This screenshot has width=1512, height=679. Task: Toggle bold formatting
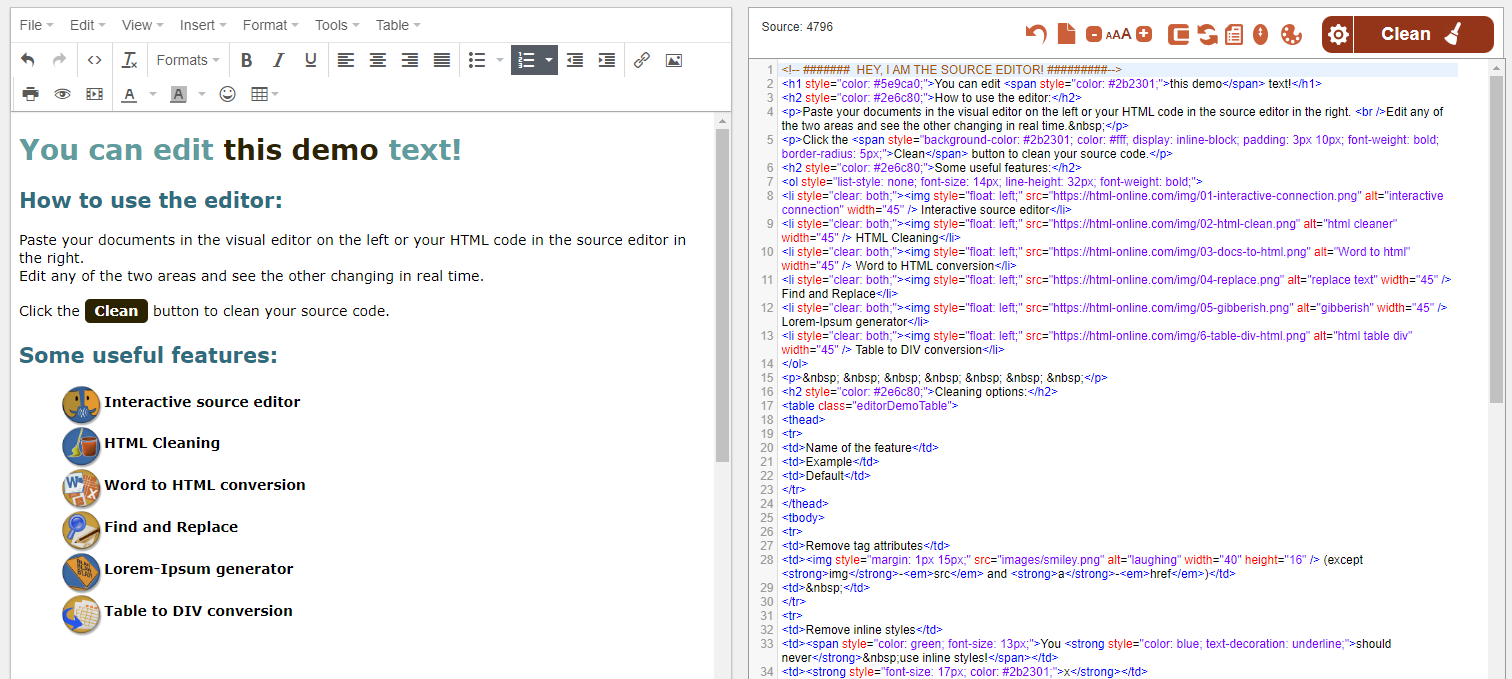[246, 60]
